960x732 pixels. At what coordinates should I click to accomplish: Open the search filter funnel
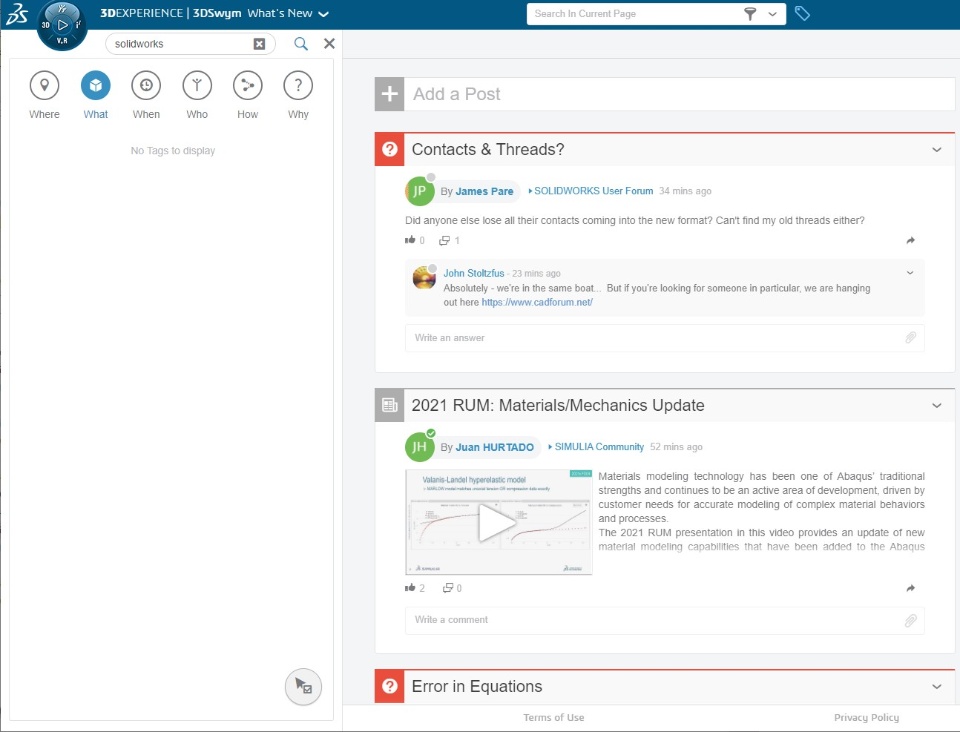[x=750, y=14]
